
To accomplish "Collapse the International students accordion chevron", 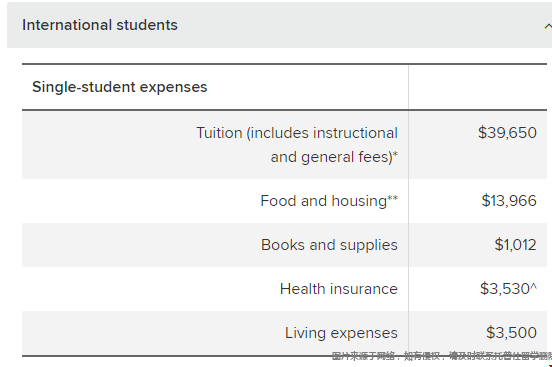I will [x=548, y=26].
